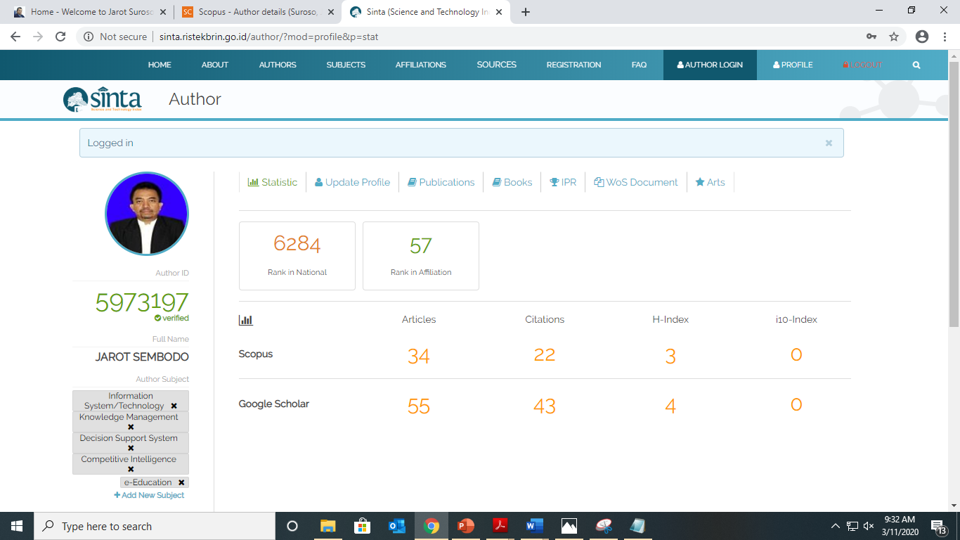The height and width of the screenshot is (540, 960).
Task: Click the author profile photo
Action: 147,214
